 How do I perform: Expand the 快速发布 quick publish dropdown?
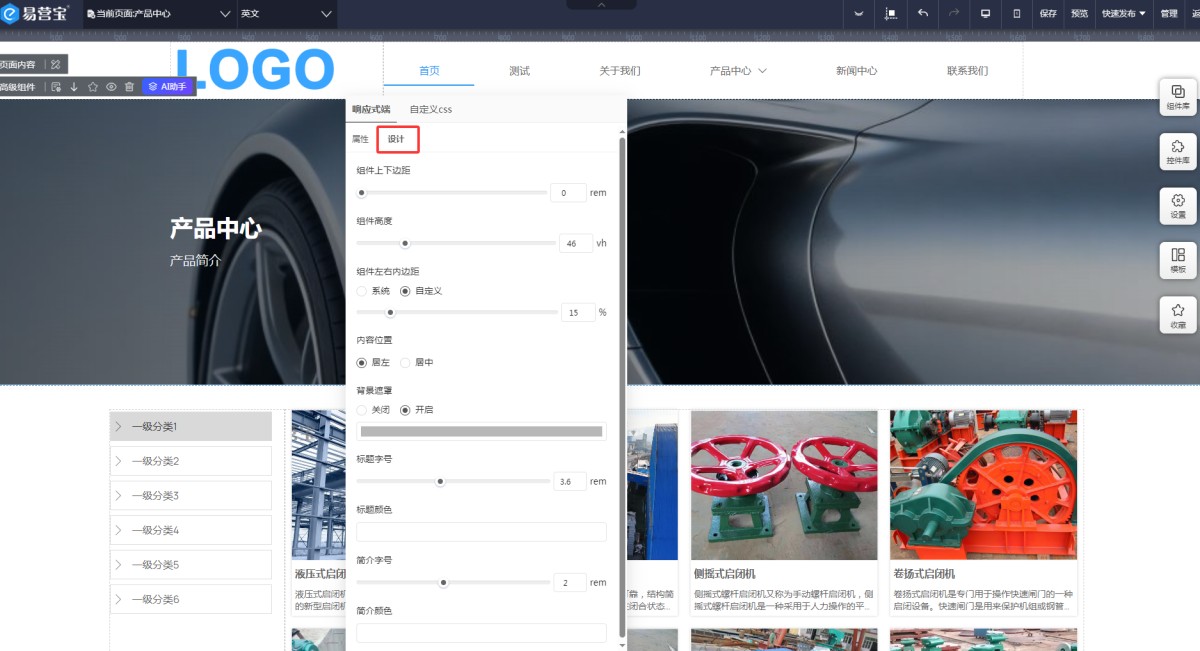tap(1123, 14)
